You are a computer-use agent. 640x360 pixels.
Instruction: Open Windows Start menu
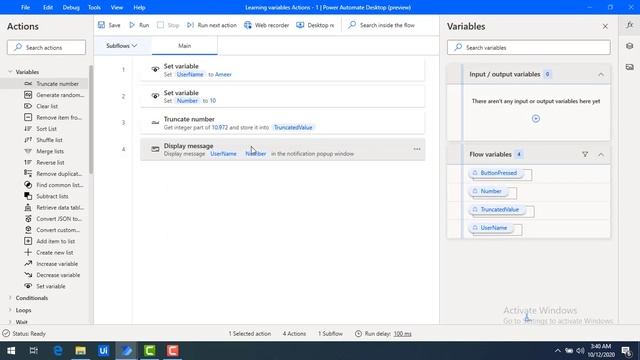point(11,351)
